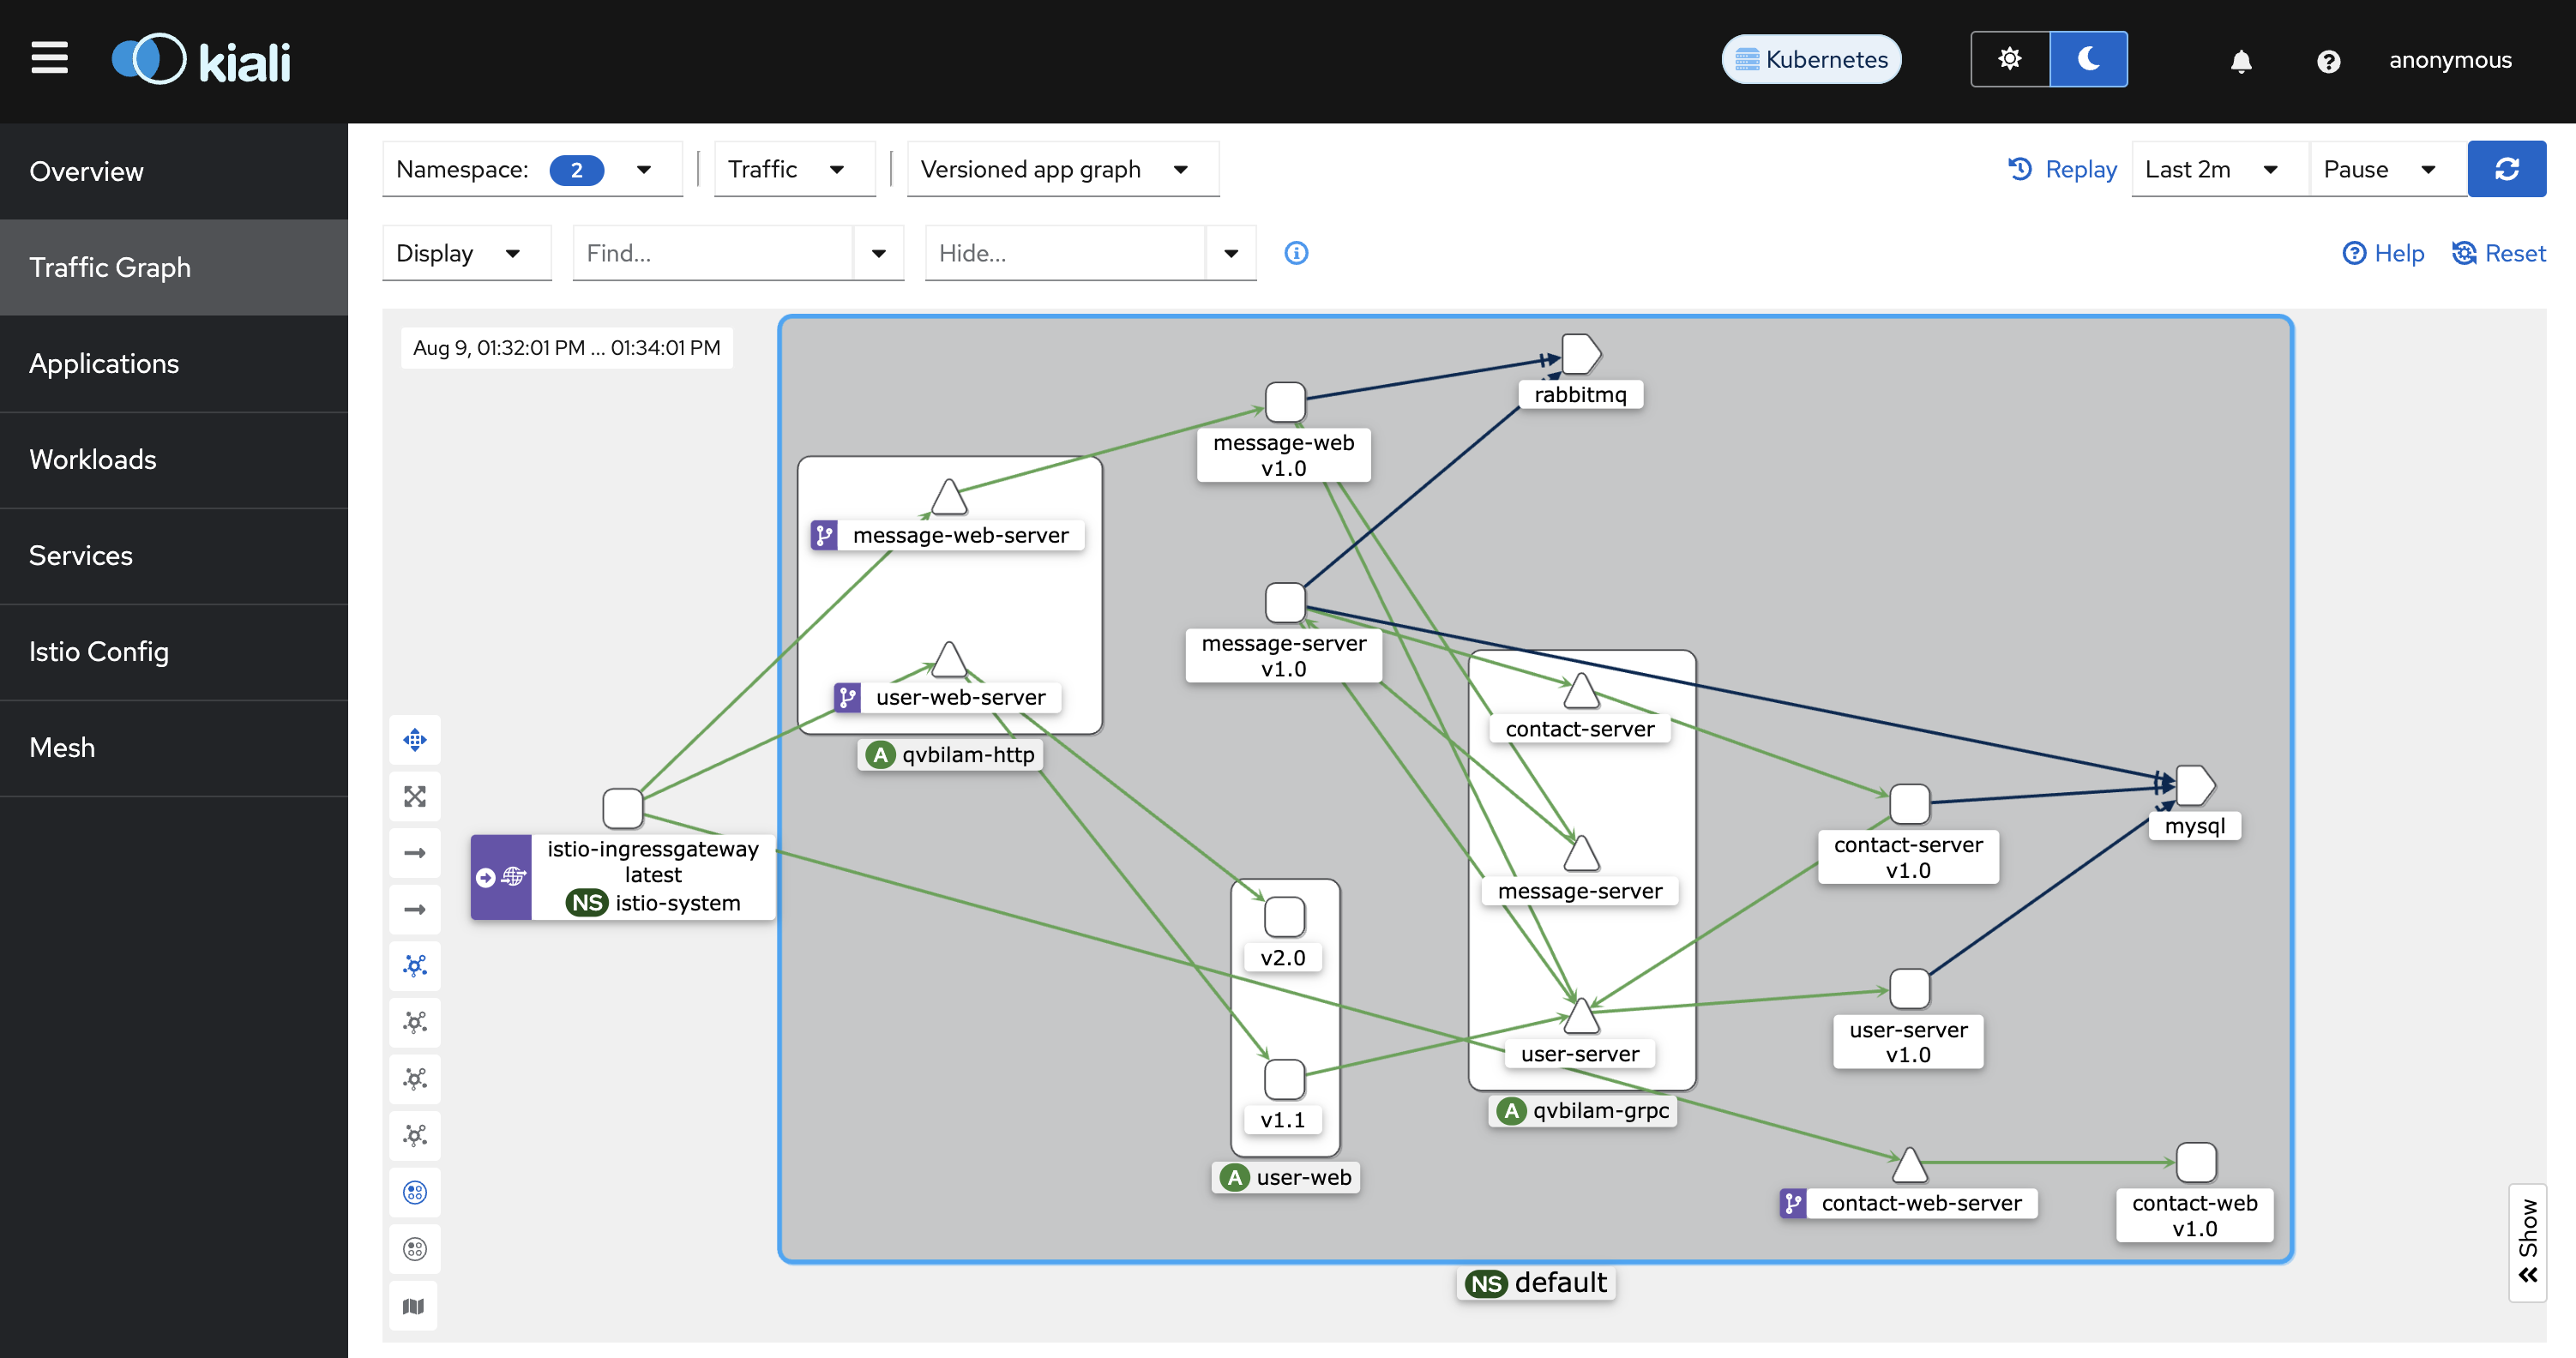
Task: Select the message-web v1.0 workload node
Action: coord(1285,402)
